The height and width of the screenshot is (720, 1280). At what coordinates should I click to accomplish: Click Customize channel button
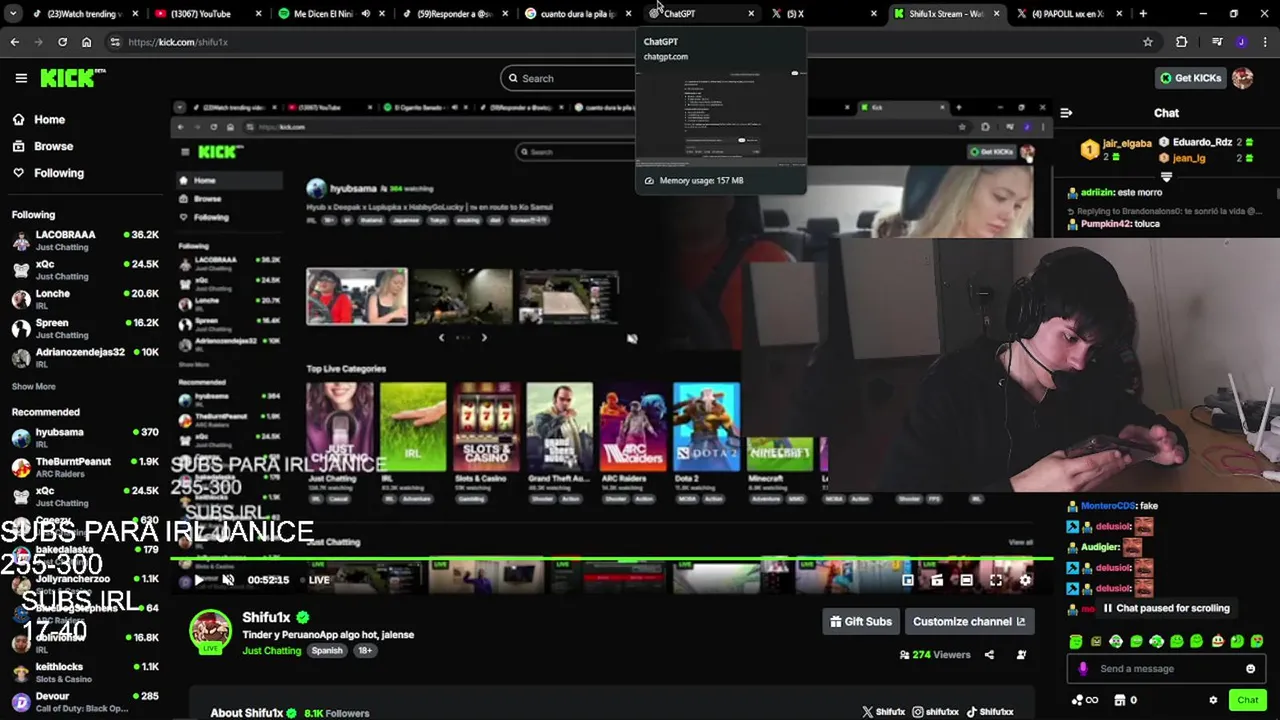tap(969, 621)
